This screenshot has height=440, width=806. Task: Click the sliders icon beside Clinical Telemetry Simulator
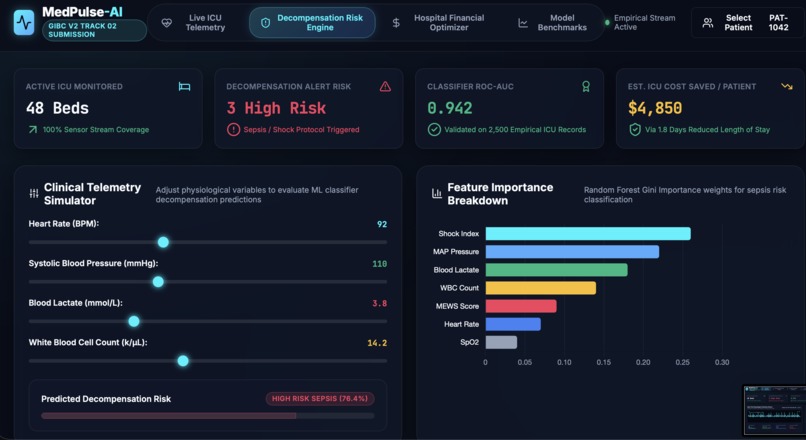point(34,194)
